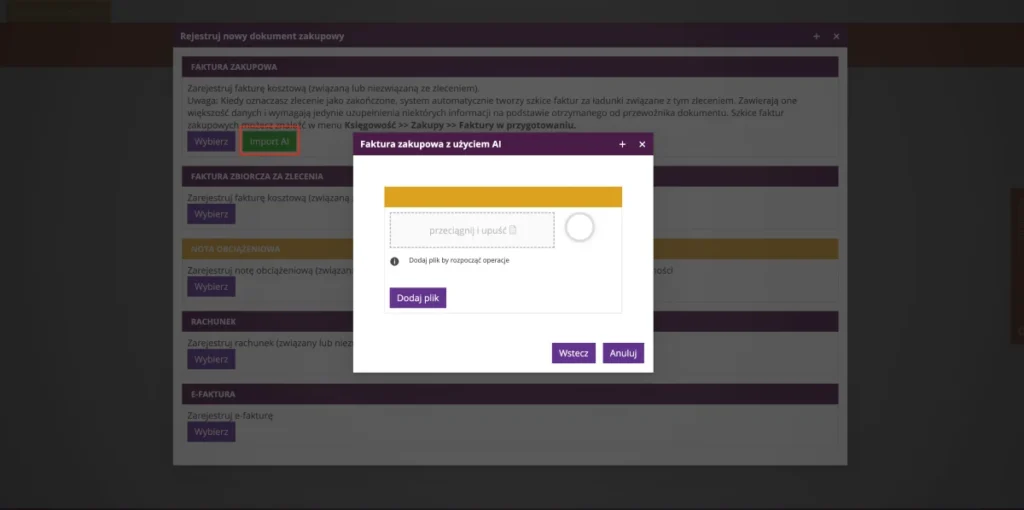Click the FAKTURA ZAKUPOWA section header

(510, 67)
